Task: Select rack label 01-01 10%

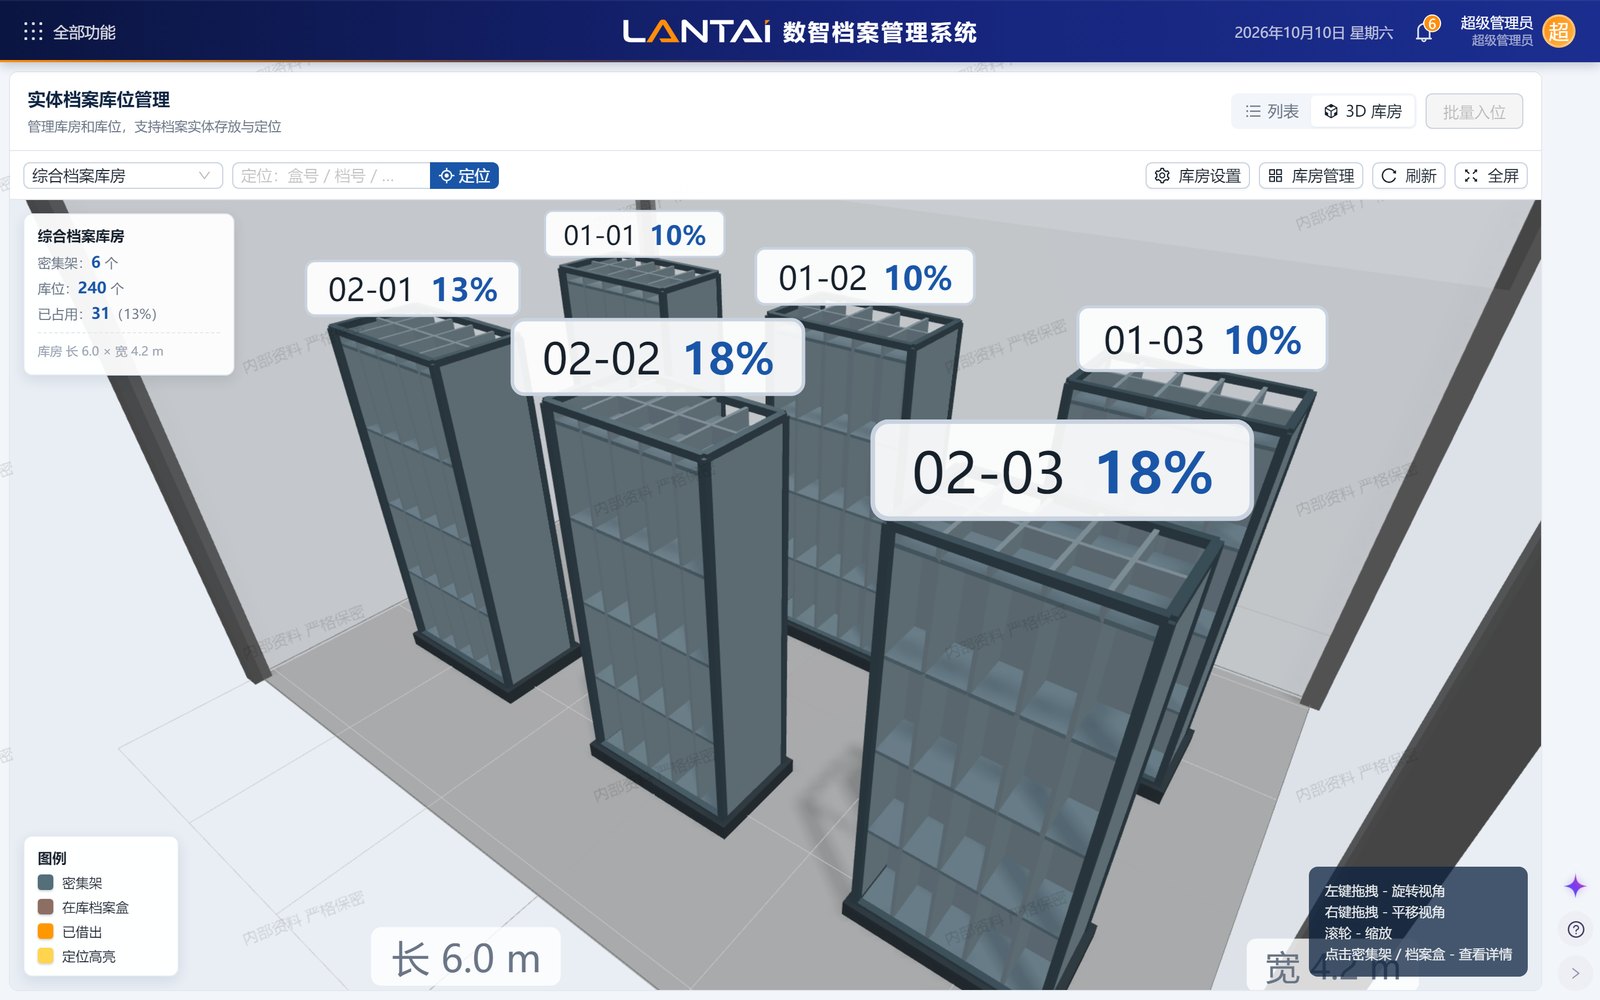Action: [x=634, y=235]
